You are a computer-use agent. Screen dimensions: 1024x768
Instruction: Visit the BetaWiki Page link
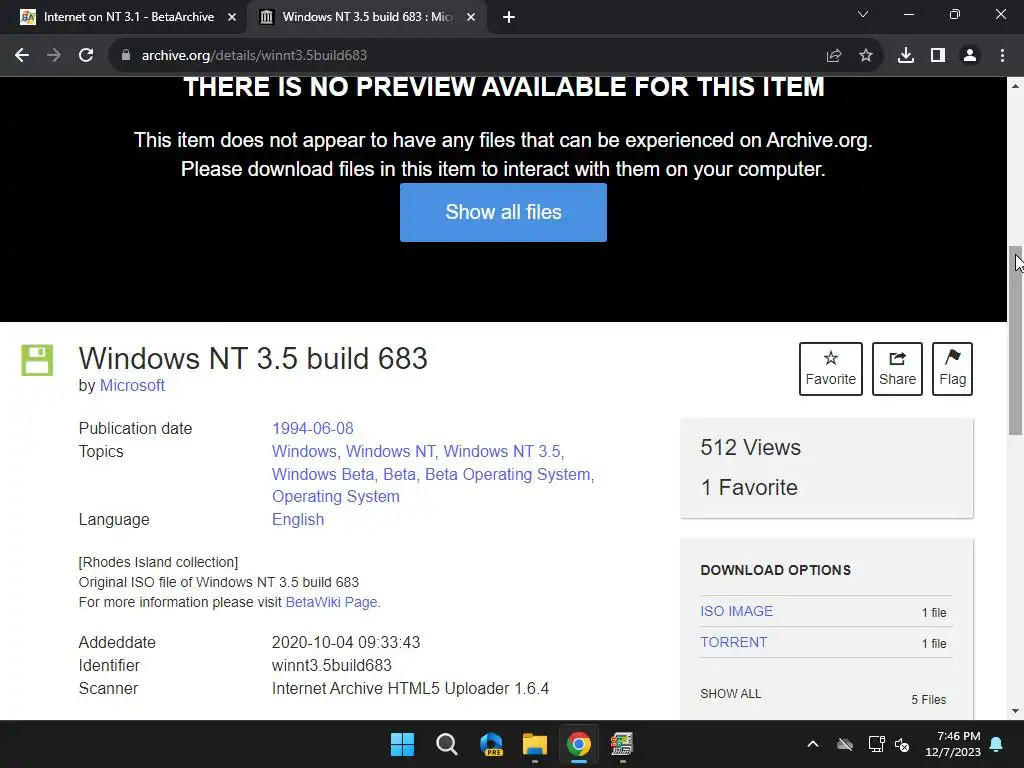click(x=331, y=602)
